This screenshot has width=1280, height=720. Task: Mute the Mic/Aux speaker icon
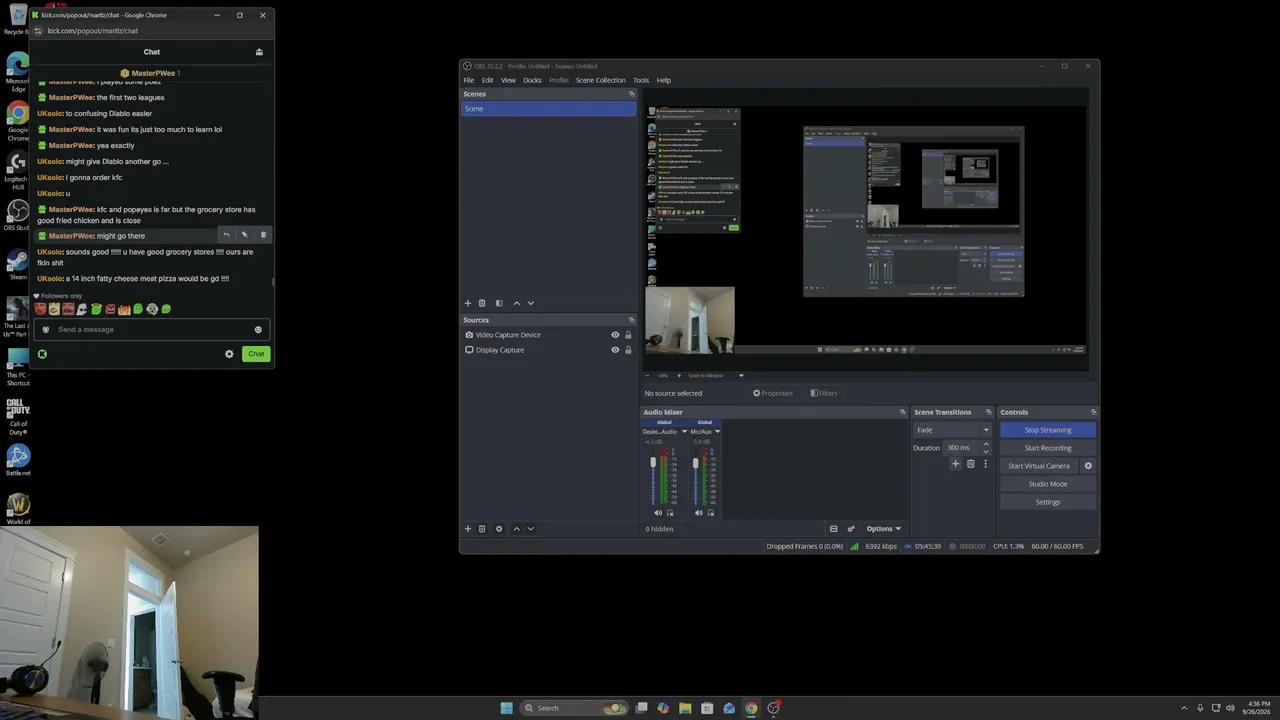(699, 513)
